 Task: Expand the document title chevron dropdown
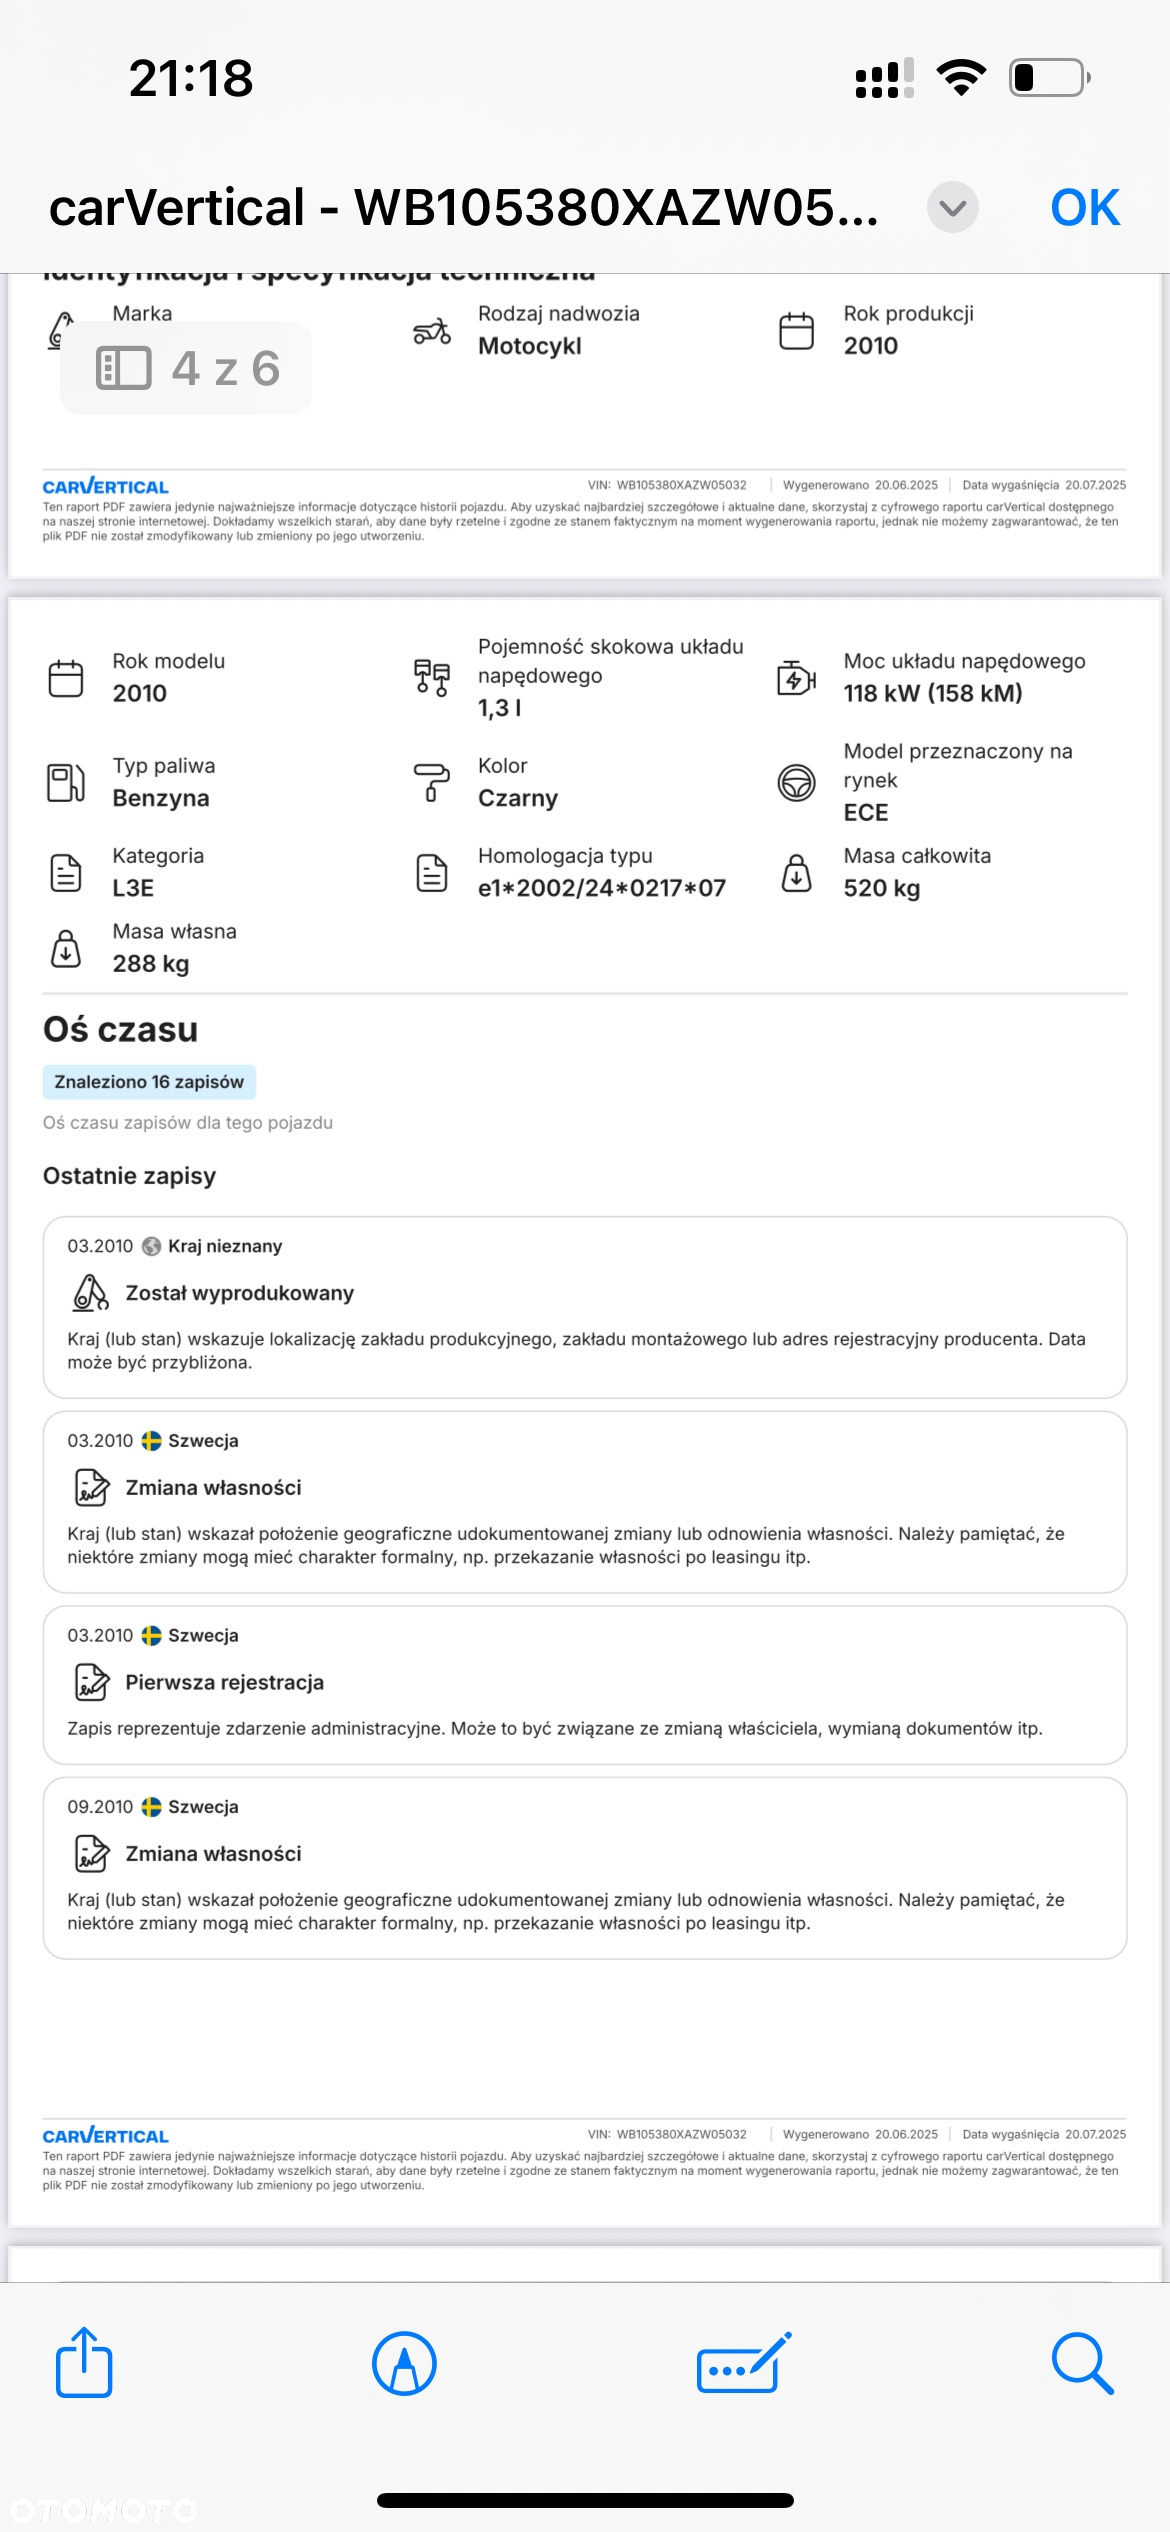coord(953,208)
